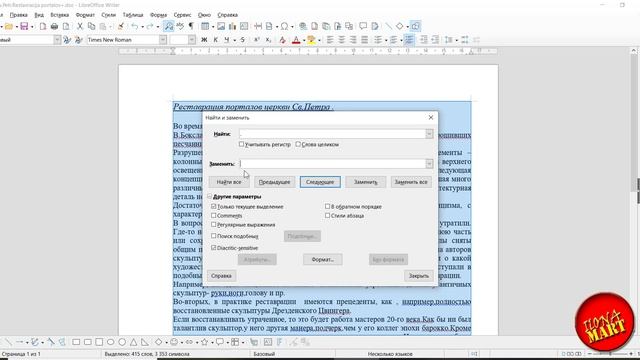The height and width of the screenshot is (360, 640).
Task: Insert a table with the table icon
Action: click(x=205, y=27)
